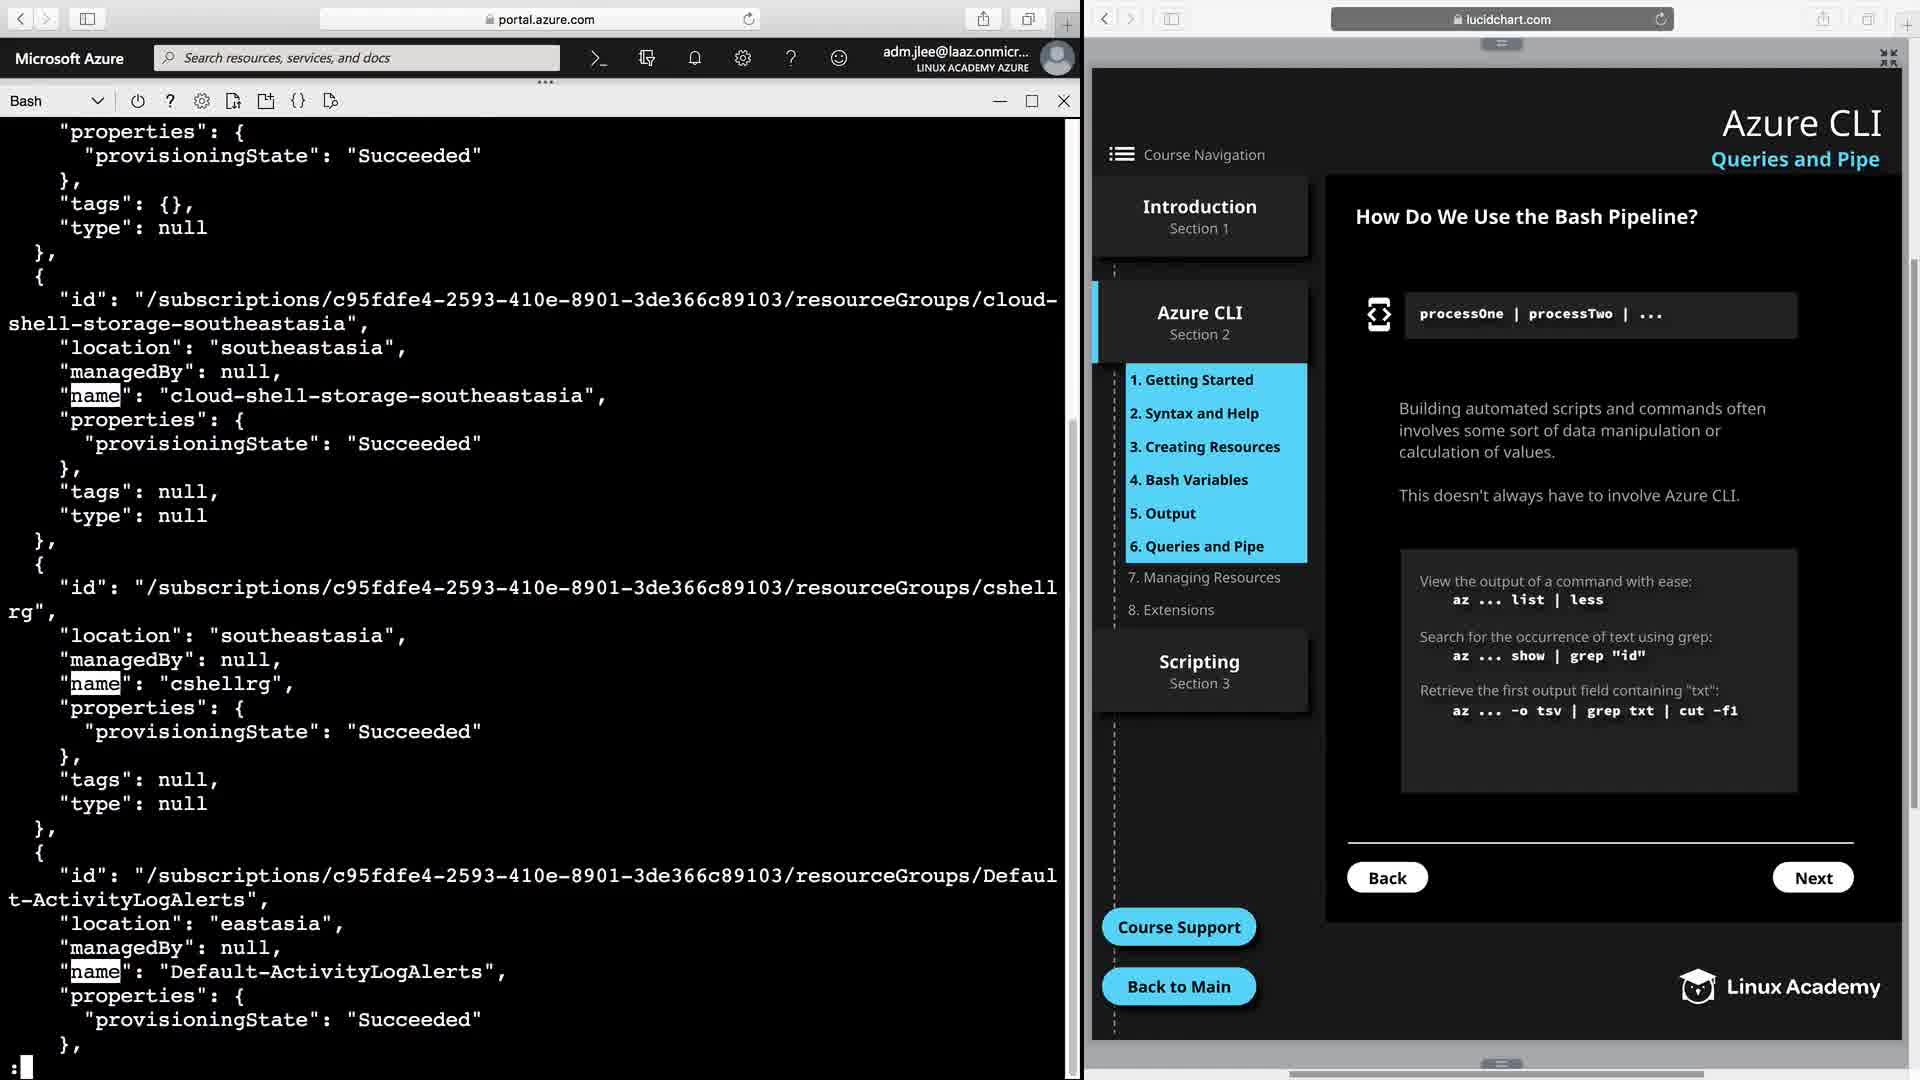Click the Course Support button

click(x=1178, y=927)
